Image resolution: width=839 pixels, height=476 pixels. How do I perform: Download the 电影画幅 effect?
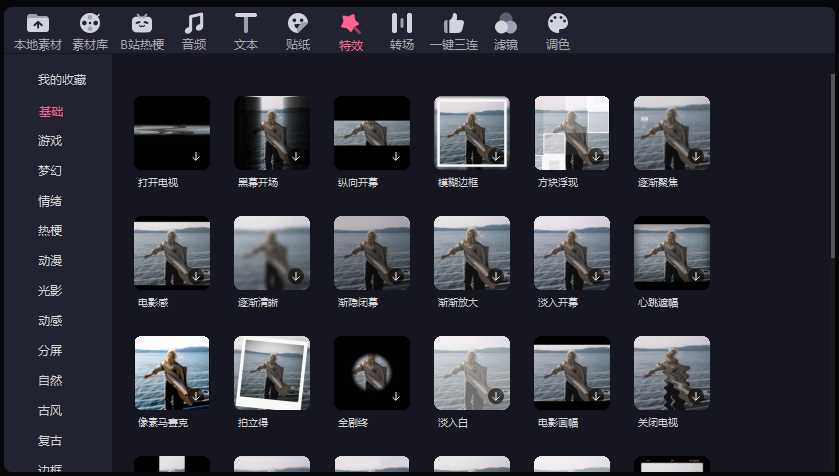coord(596,396)
